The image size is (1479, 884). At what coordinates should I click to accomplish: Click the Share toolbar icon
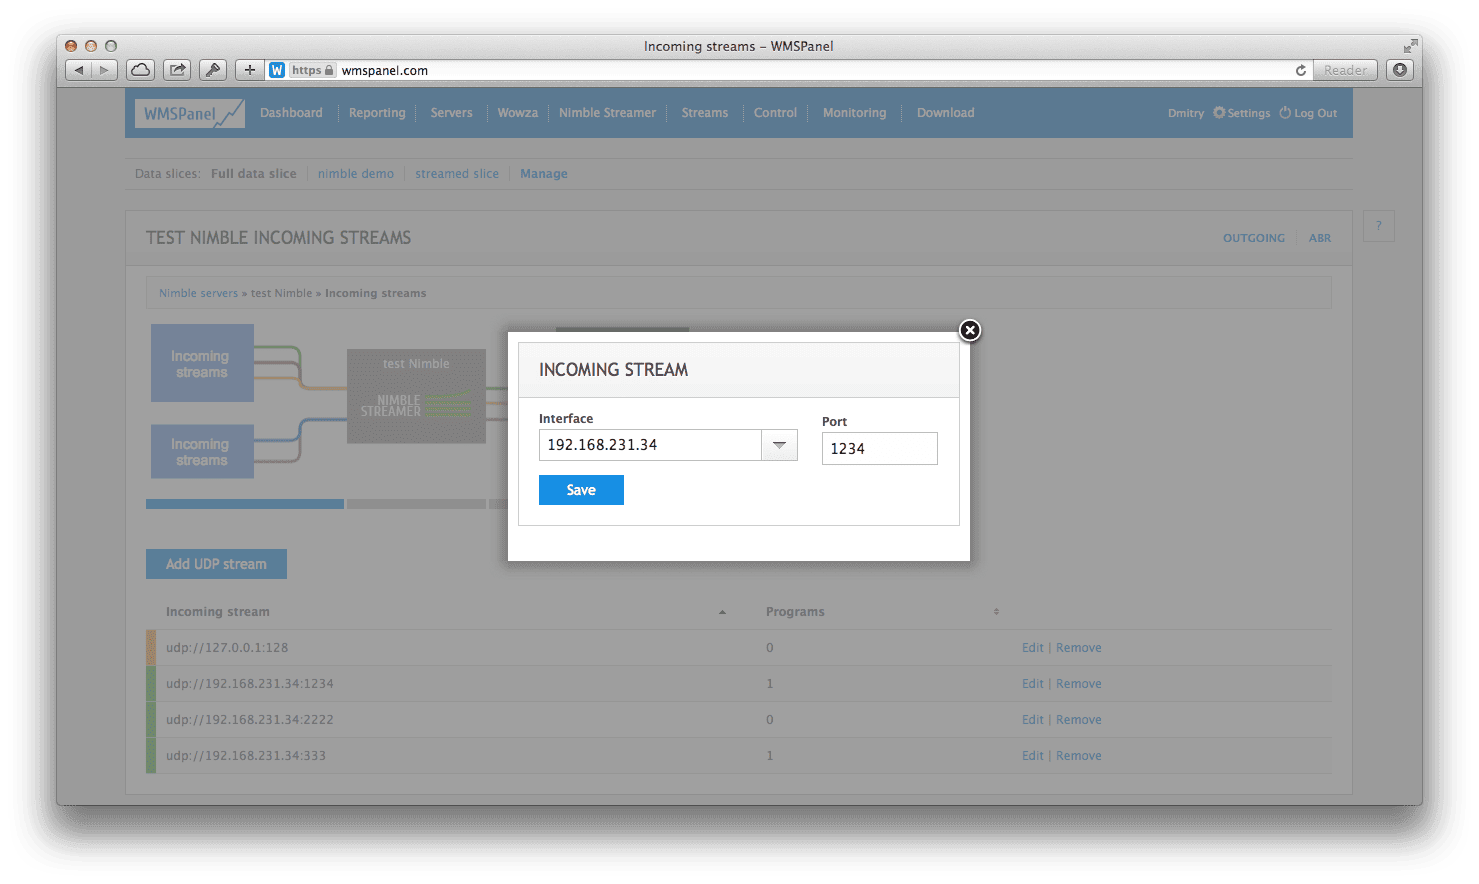pyautogui.click(x=177, y=70)
